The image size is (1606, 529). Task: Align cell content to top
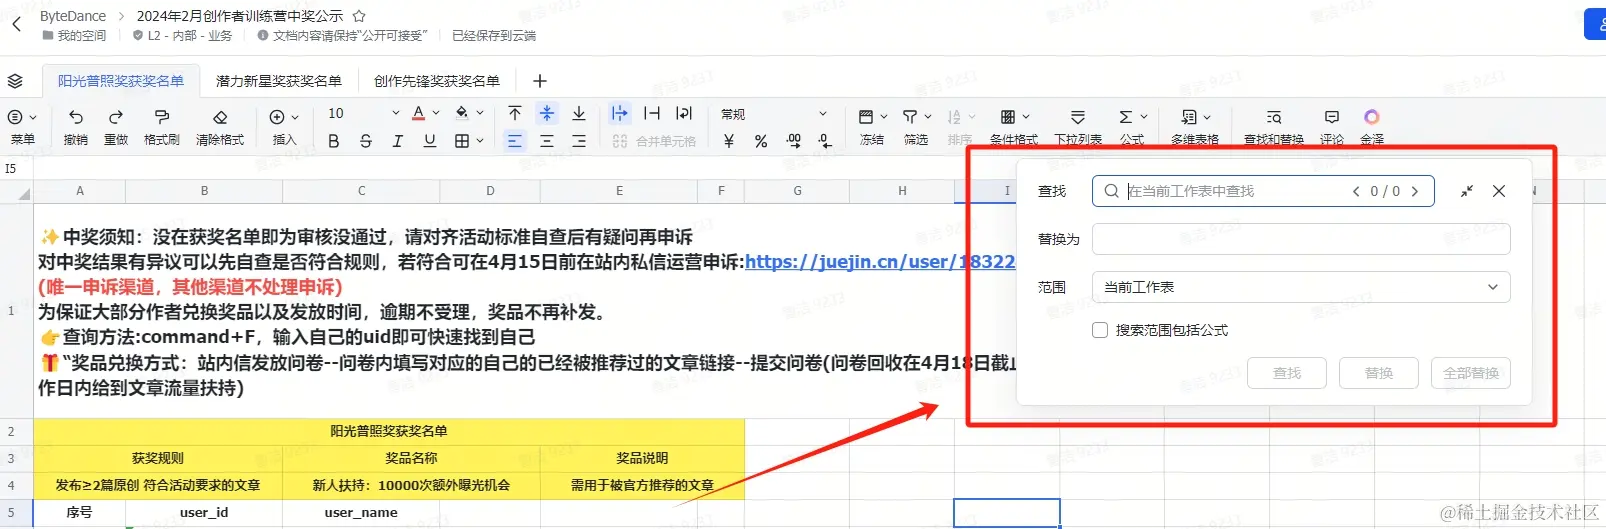tap(514, 113)
